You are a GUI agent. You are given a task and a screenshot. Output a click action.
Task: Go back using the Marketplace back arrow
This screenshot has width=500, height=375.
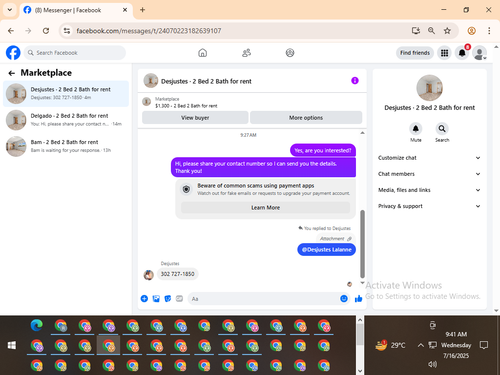tap(12, 73)
